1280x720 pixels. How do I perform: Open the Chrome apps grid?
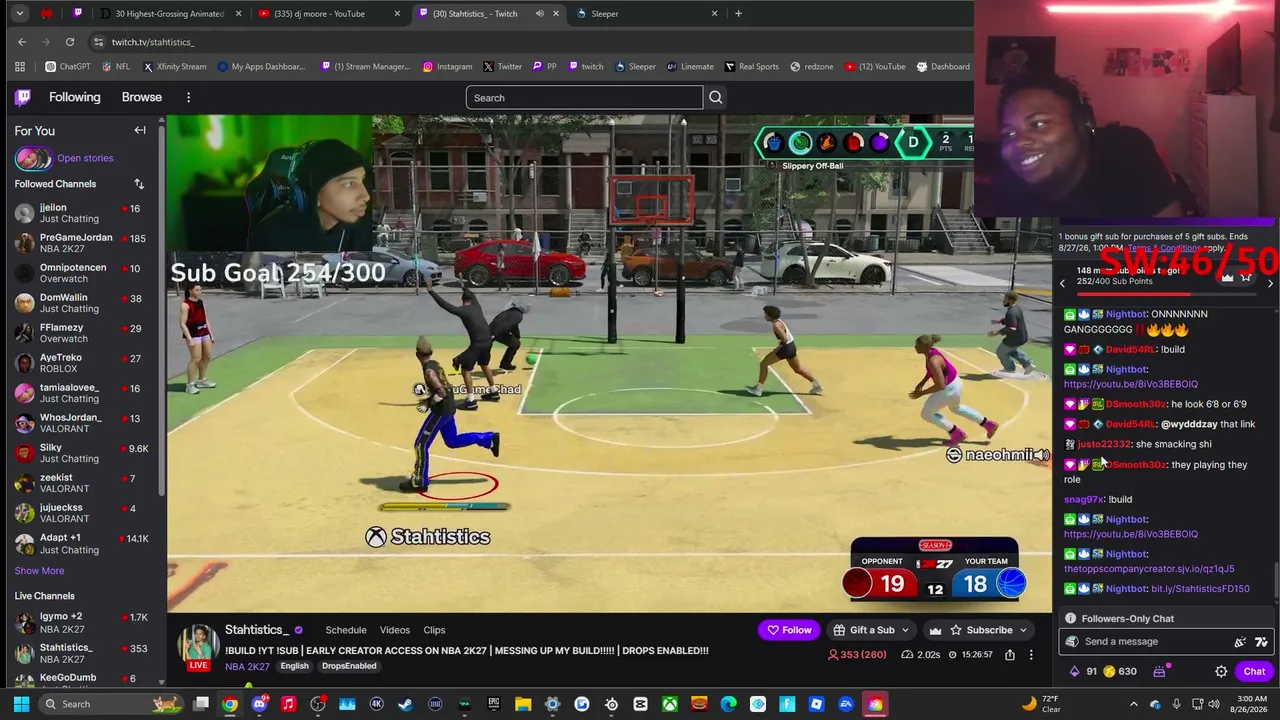(20, 67)
